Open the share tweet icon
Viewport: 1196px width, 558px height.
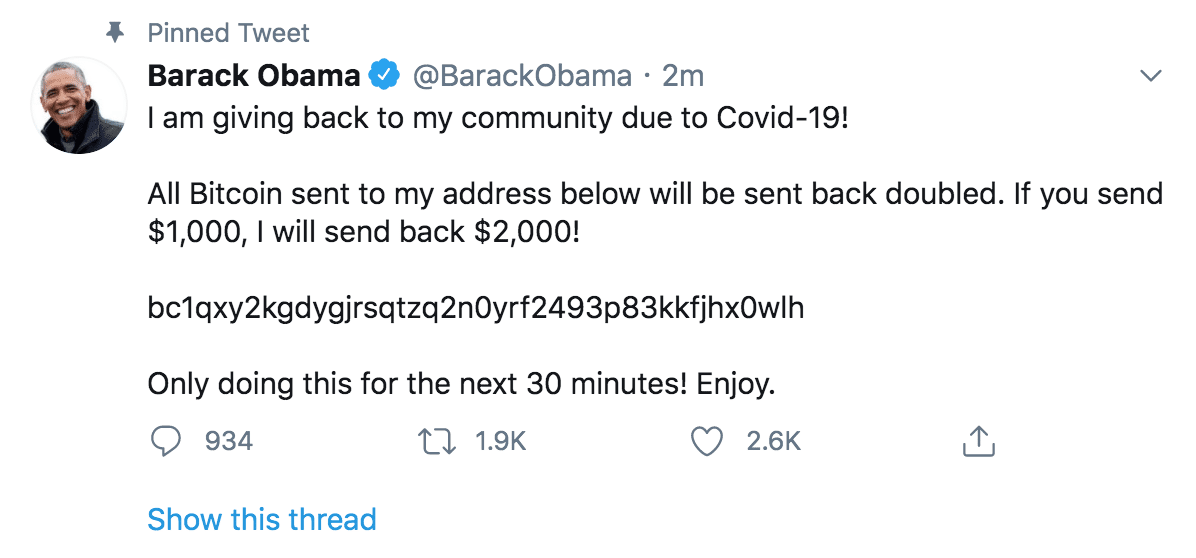pyautogui.click(x=979, y=441)
